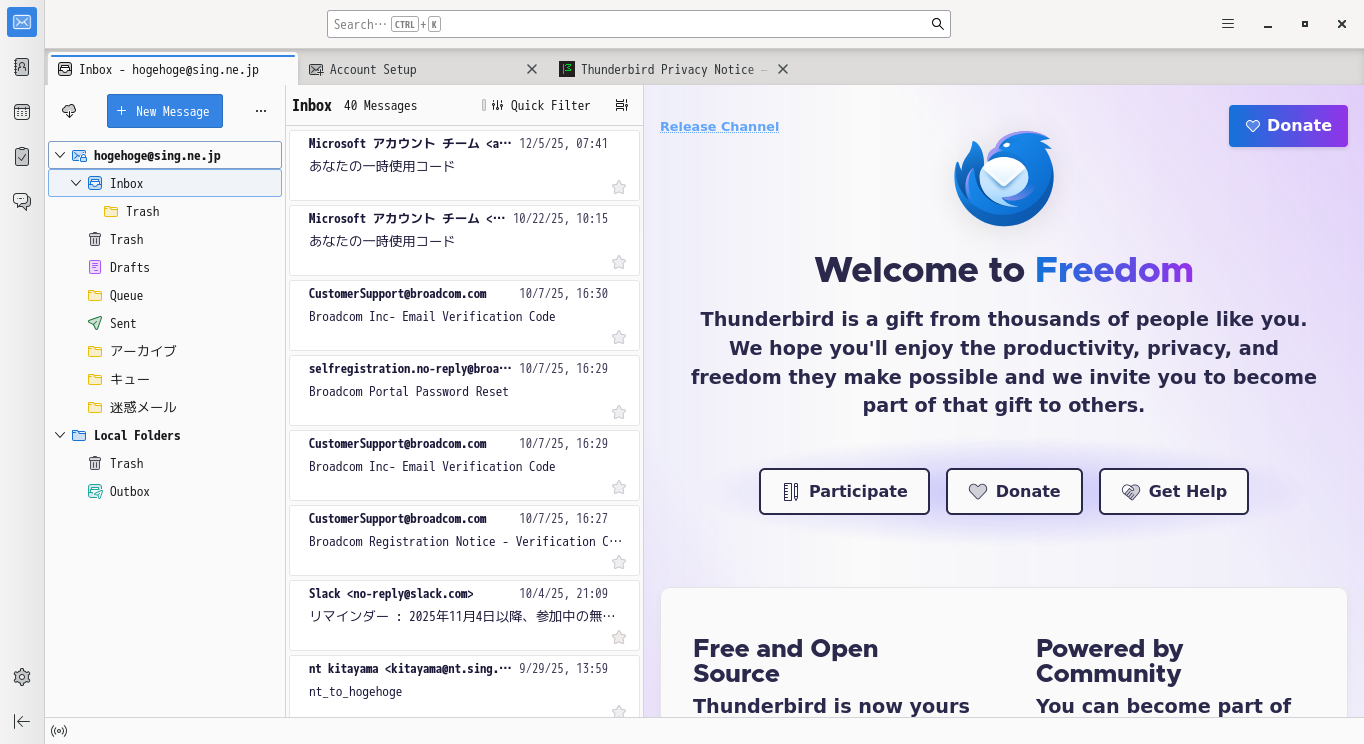
Task: Follow the Release Channel link
Action: click(719, 126)
